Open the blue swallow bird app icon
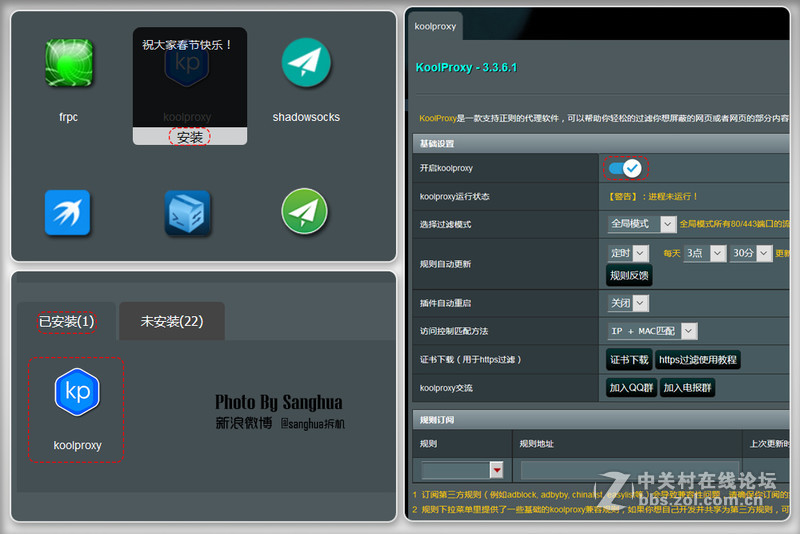 pyautogui.click(x=67, y=213)
